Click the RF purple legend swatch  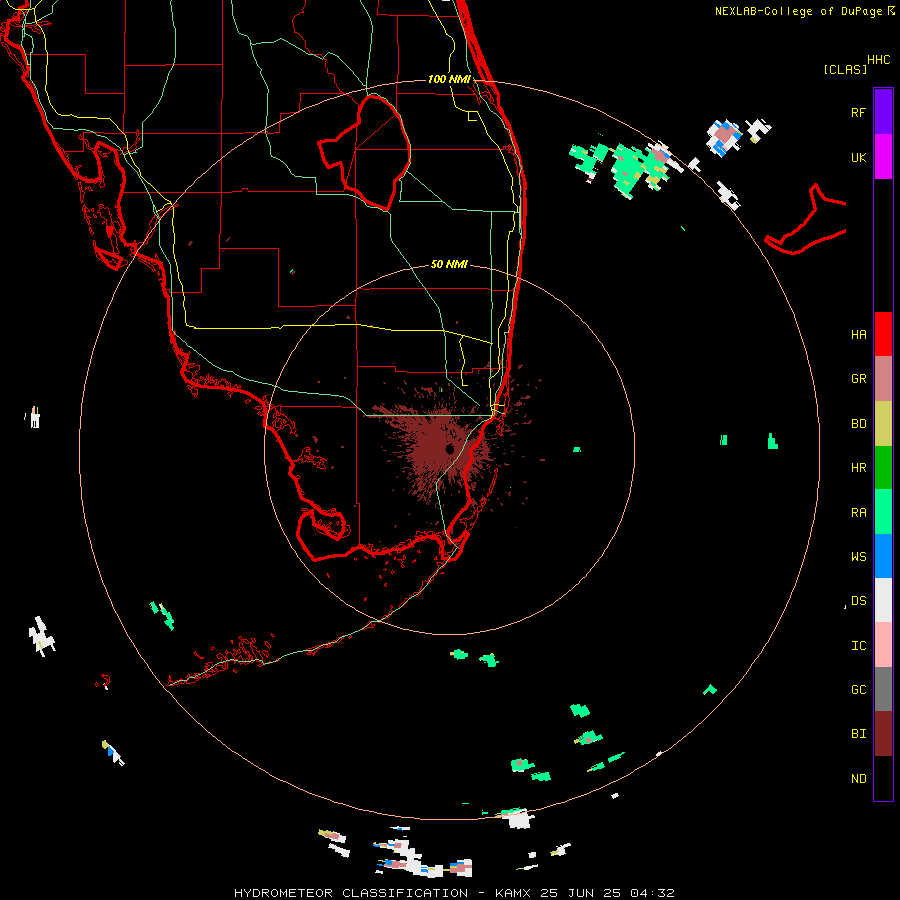pyautogui.click(x=883, y=112)
